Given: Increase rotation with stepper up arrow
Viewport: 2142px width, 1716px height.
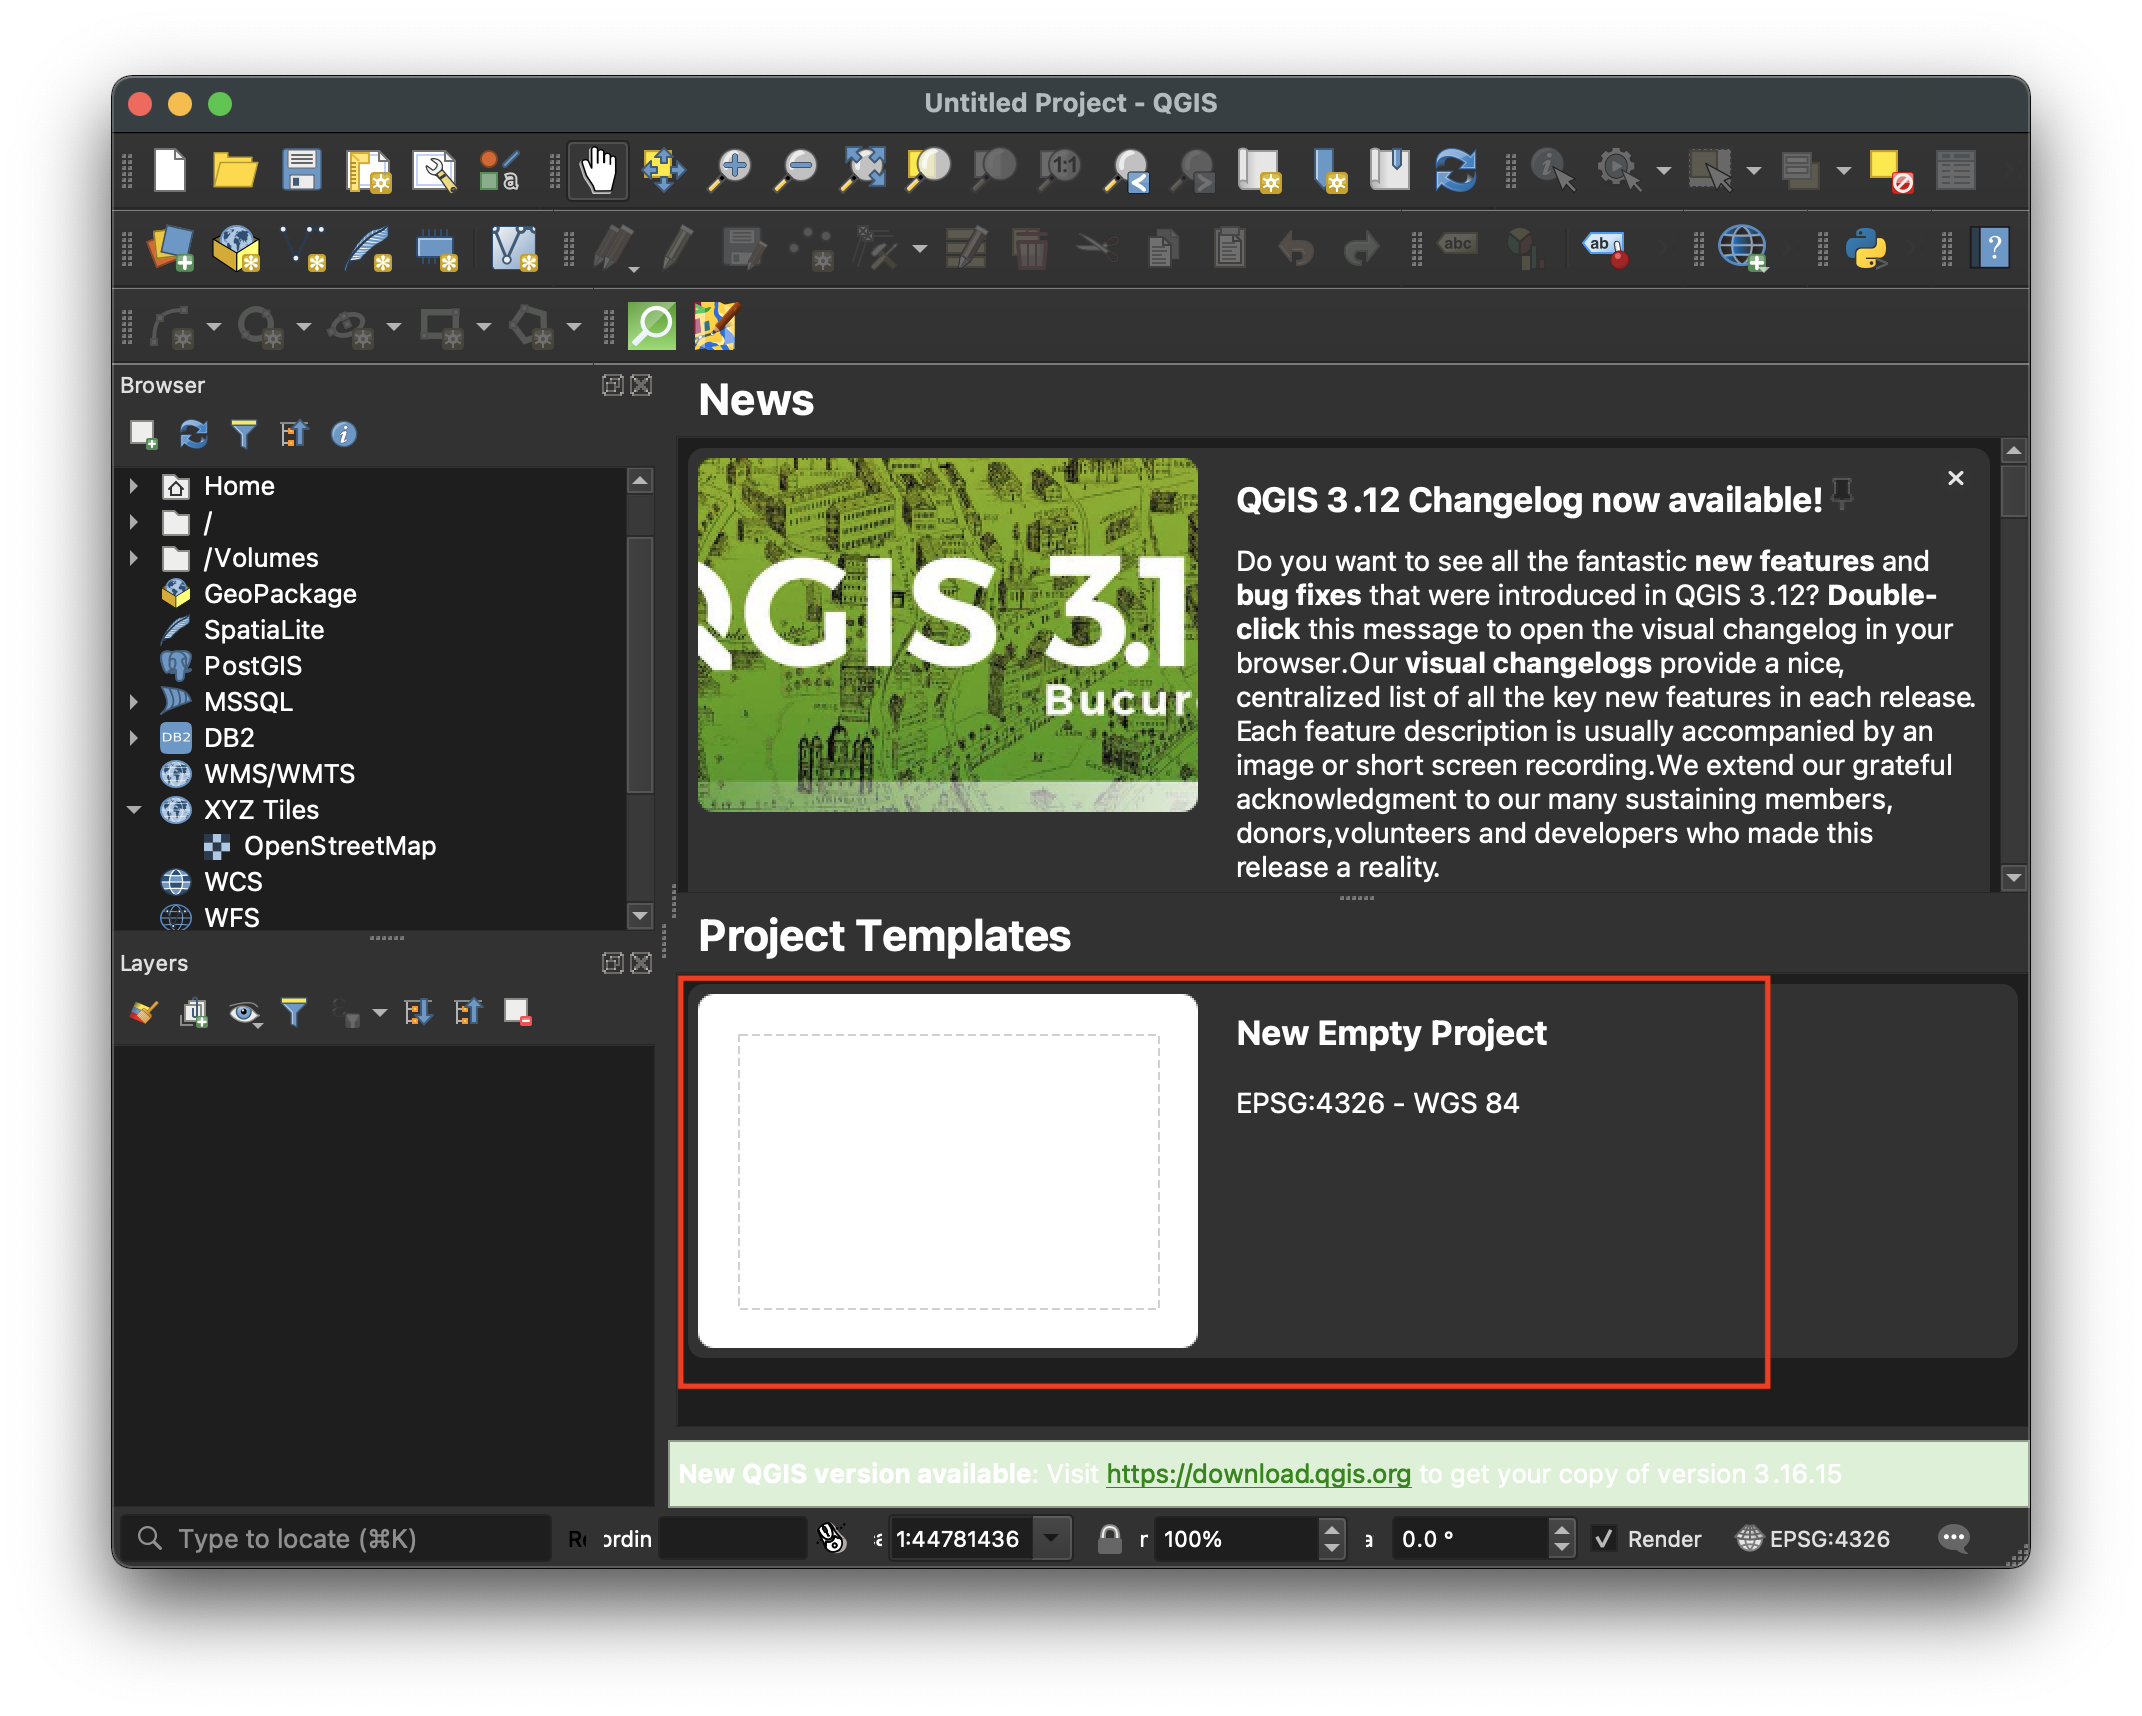Looking at the screenshot, I should tap(1561, 1529).
